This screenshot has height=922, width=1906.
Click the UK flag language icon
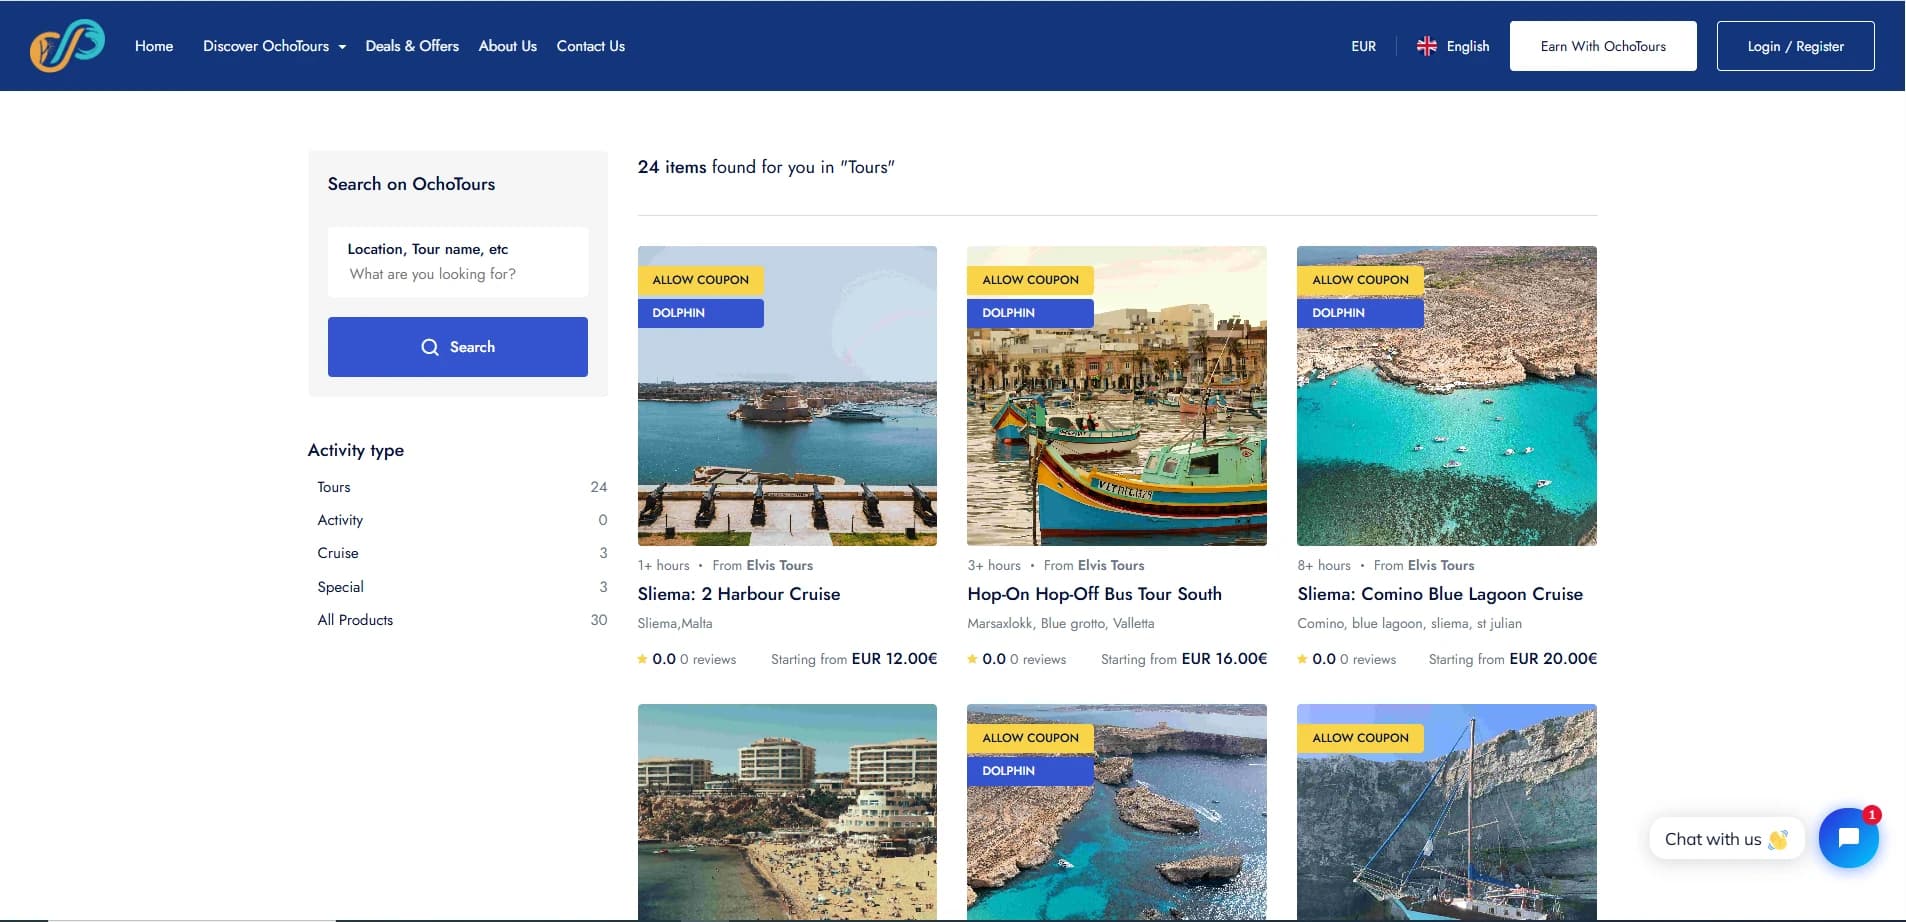coord(1427,46)
